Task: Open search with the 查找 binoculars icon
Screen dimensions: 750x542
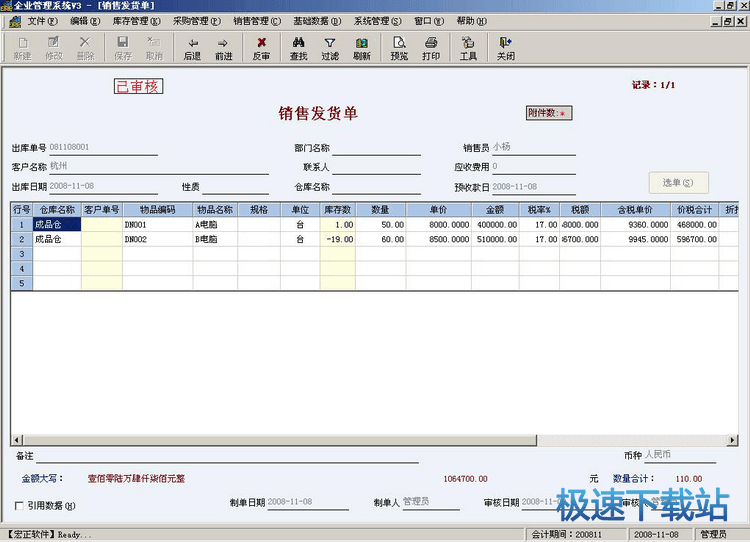Action: [x=298, y=48]
